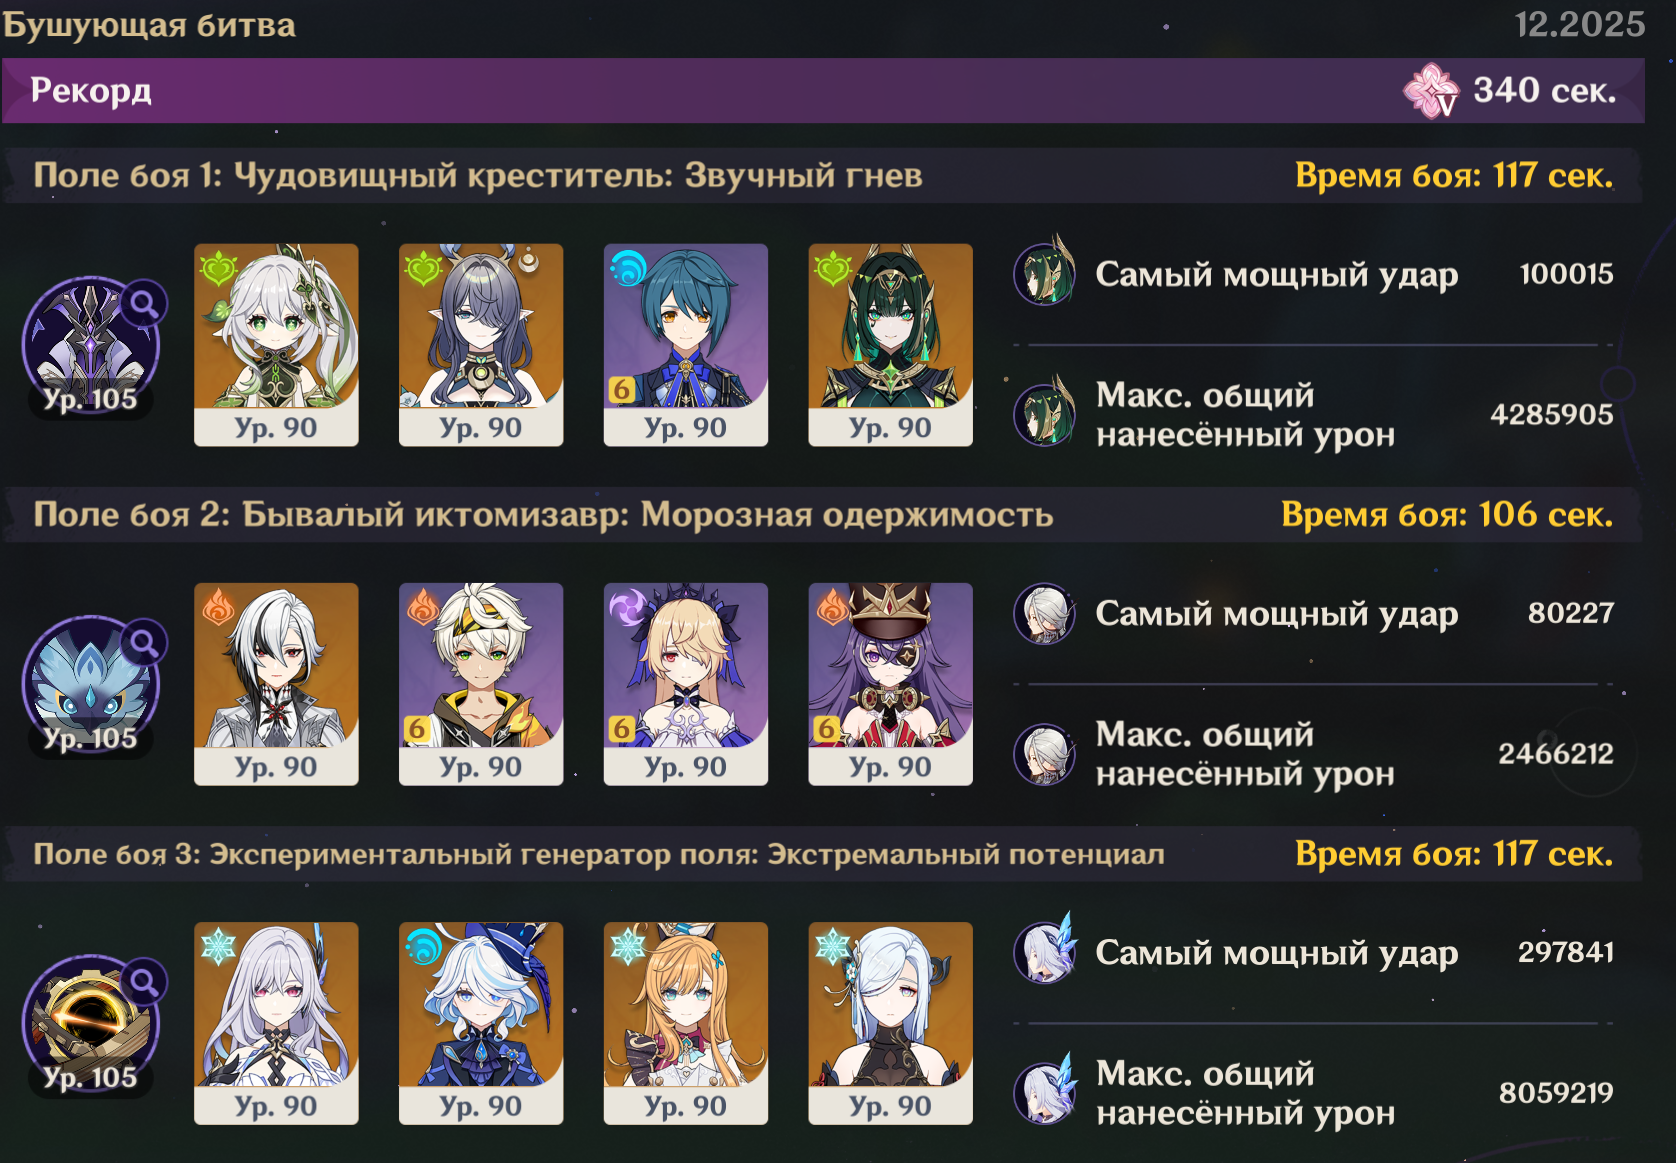Viewport: 1676px width, 1163px height.
Task: Pick orange-haired Cryo character card in team 3
Action: pos(686,1023)
